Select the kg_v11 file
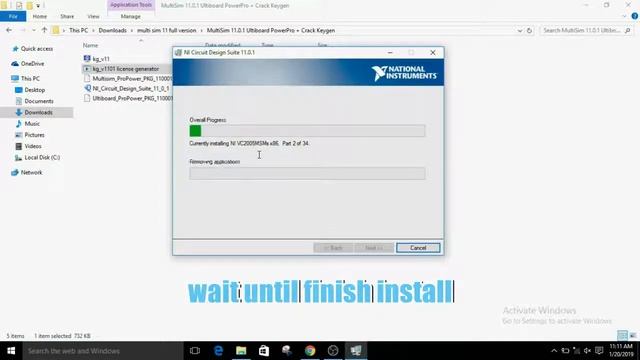This screenshot has height=360, width=640. pyautogui.click(x=101, y=59)
